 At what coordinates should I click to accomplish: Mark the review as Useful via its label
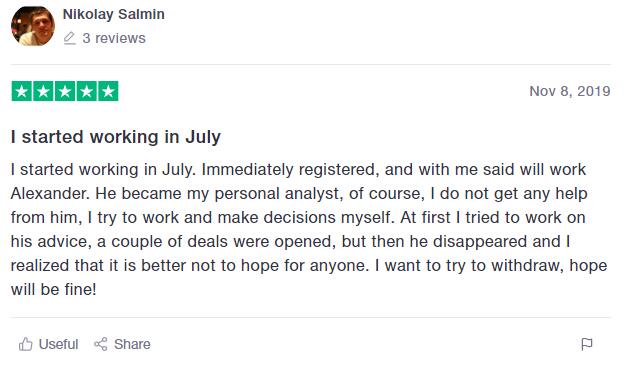[58, 344]
